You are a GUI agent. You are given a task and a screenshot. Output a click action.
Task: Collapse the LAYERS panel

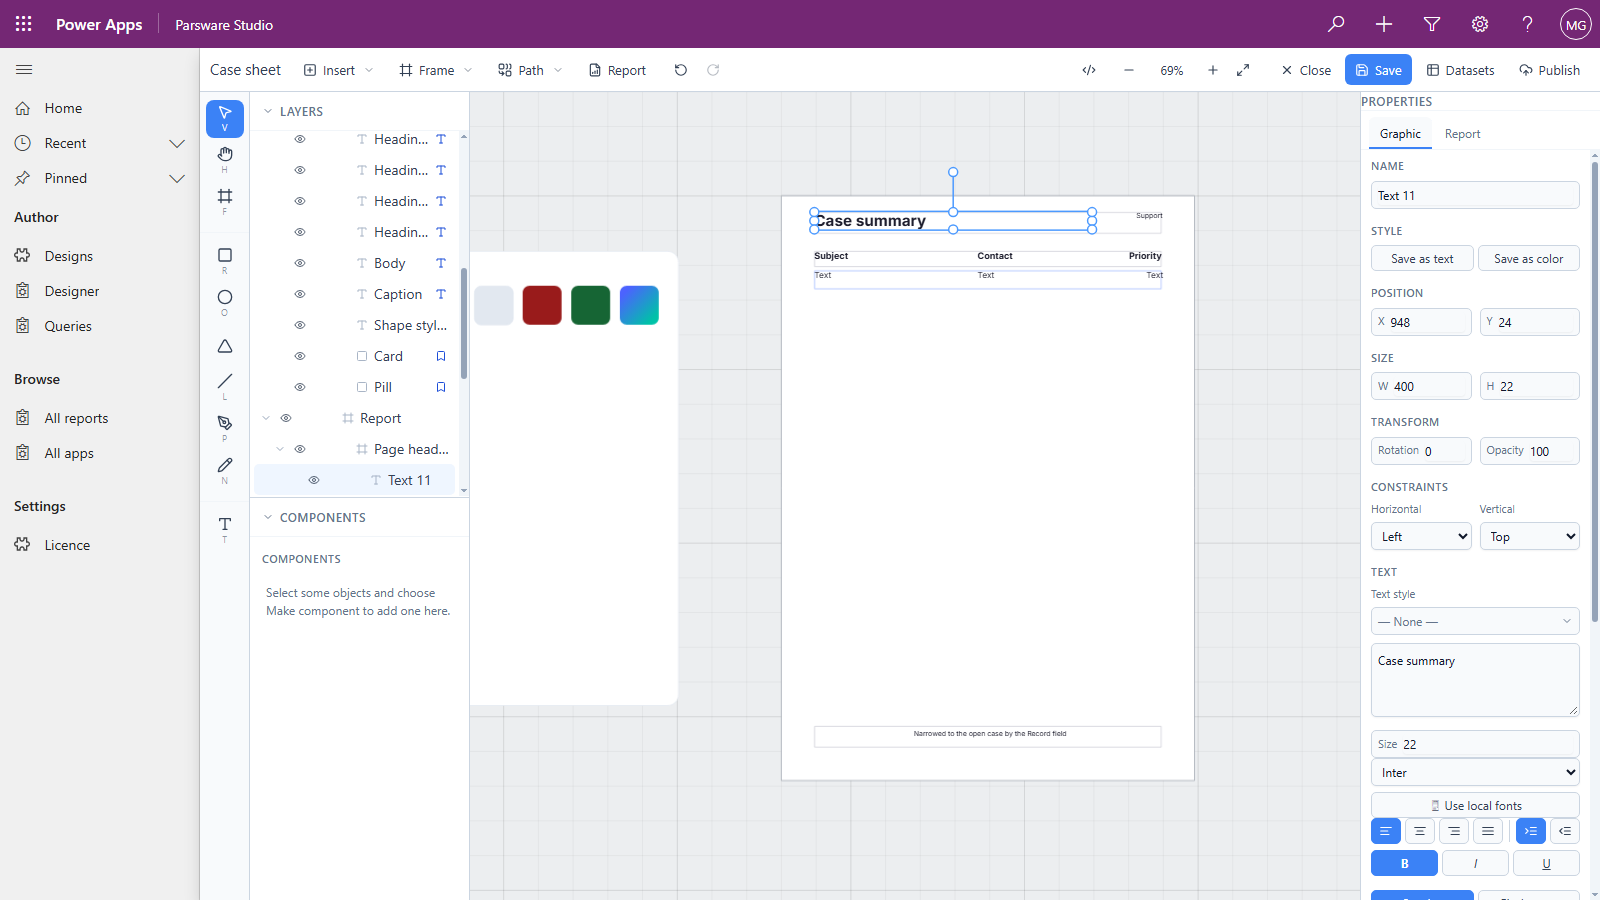point(268,111)
